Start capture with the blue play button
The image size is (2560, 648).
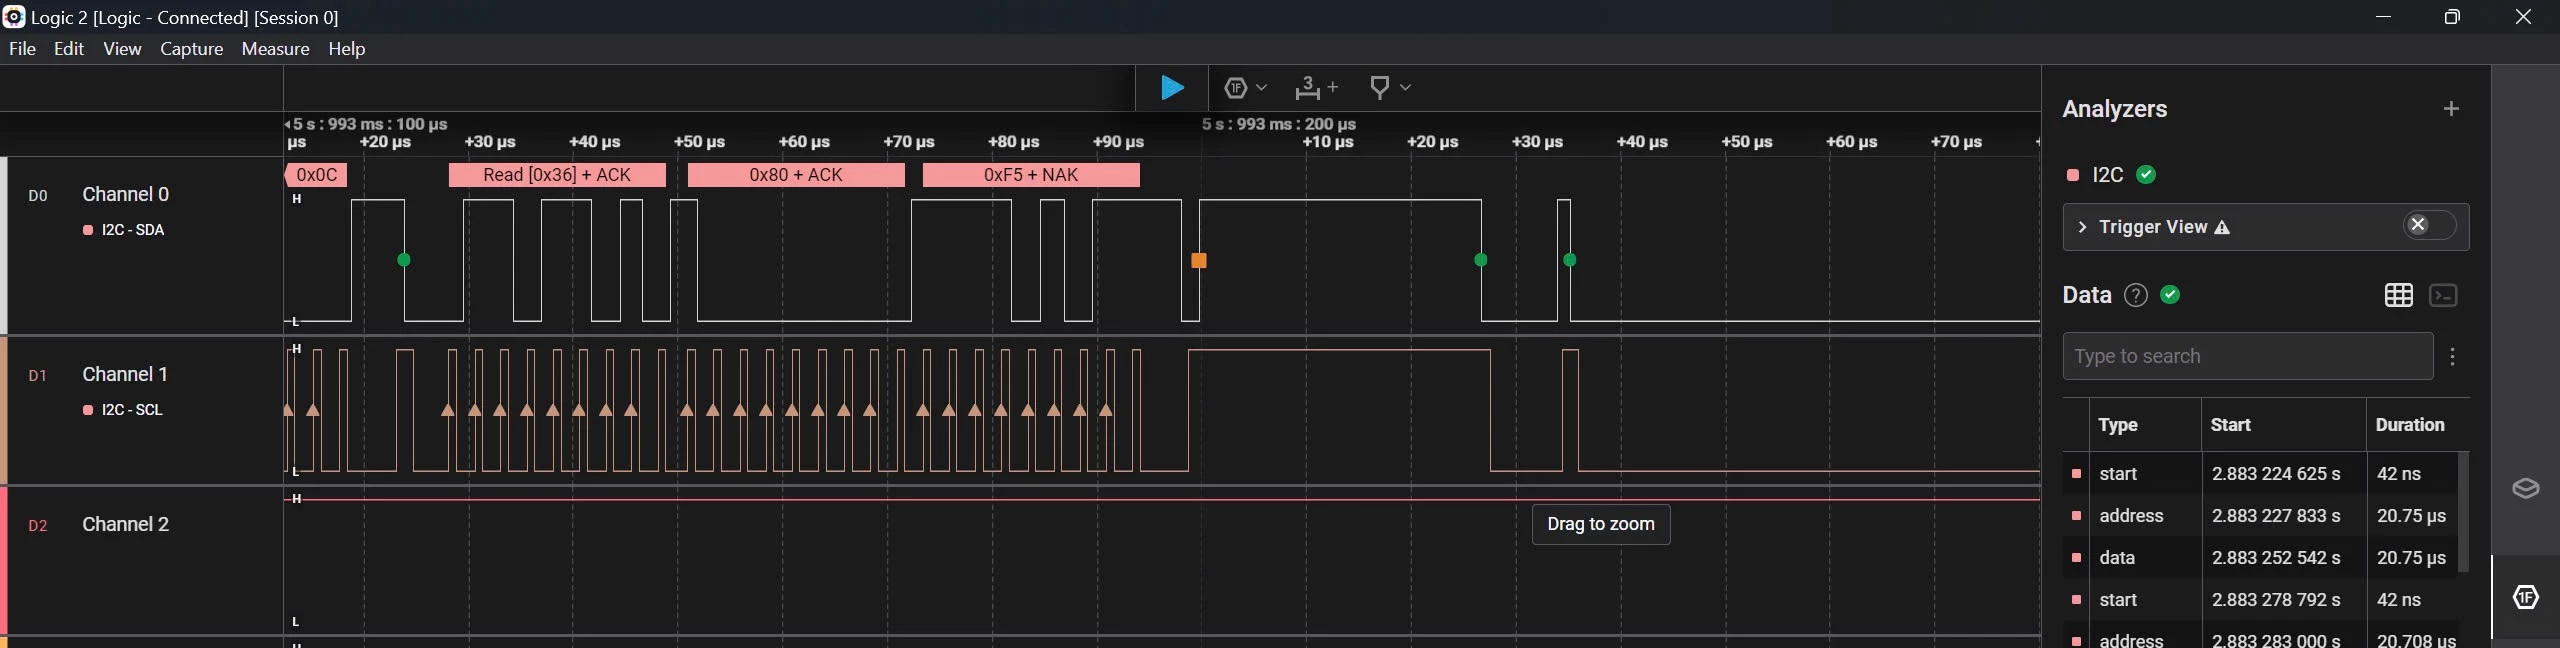[x=1172, y=88]
